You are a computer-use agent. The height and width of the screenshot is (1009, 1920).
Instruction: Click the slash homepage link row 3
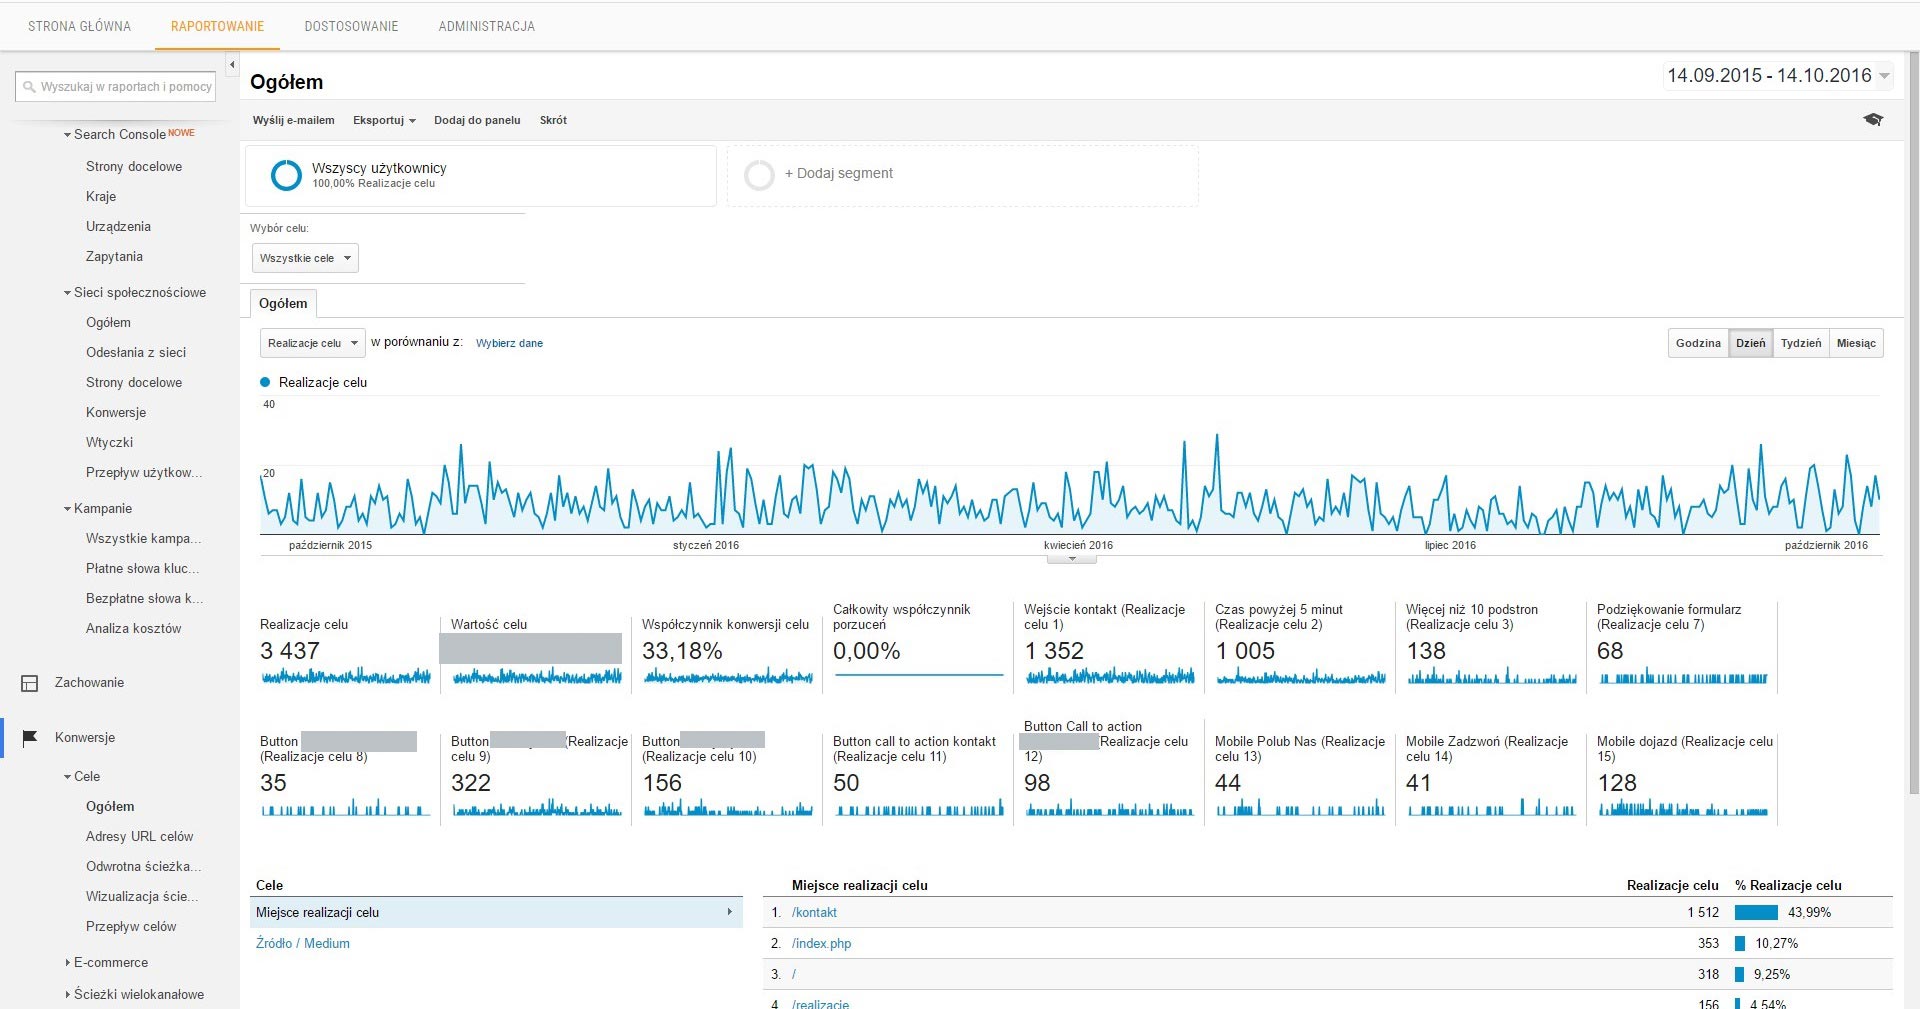pos(794,975)
